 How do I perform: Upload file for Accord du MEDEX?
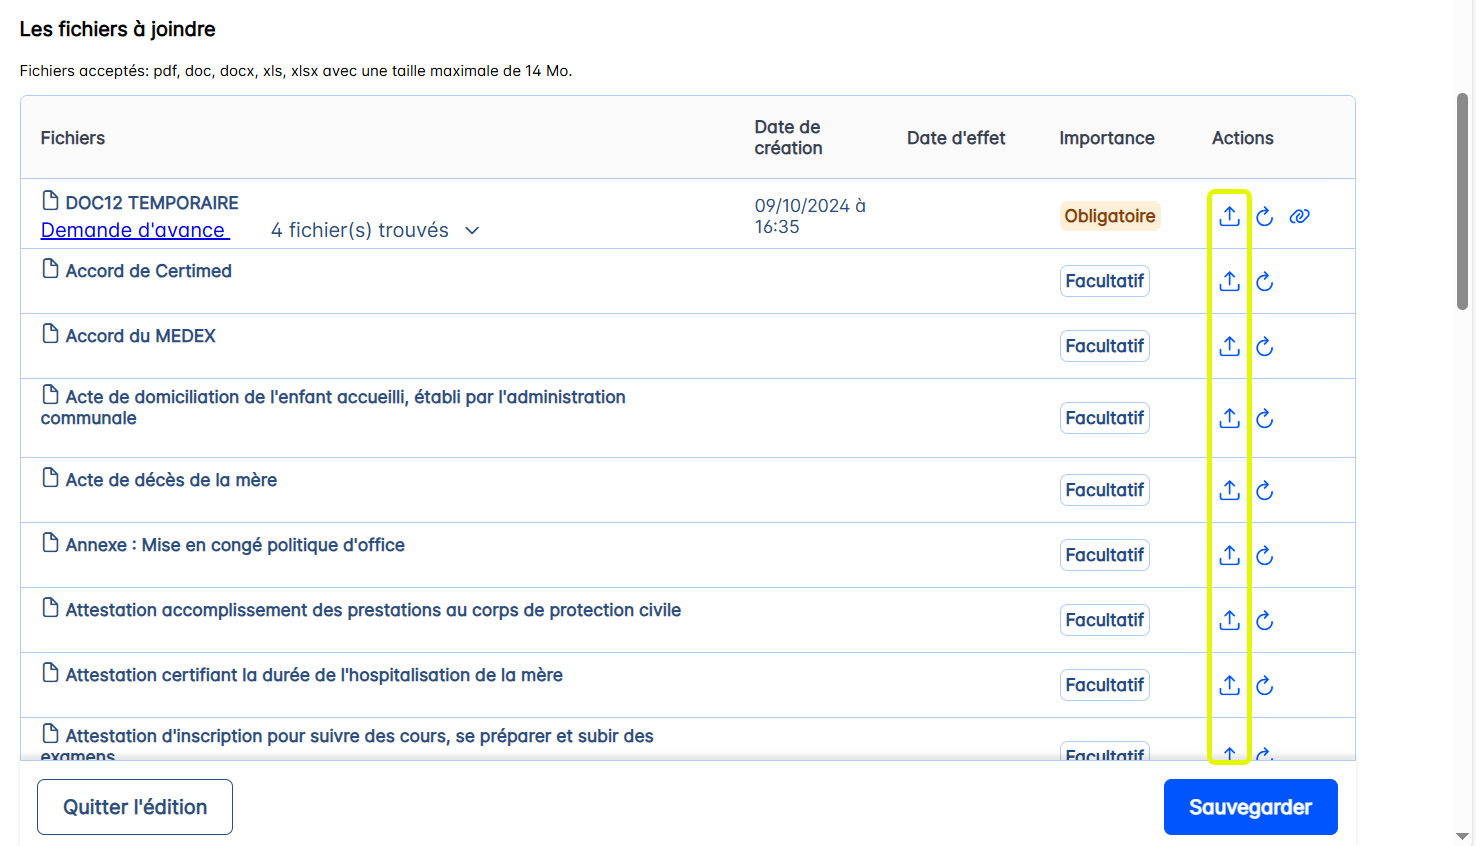[x=1229, y=346]
